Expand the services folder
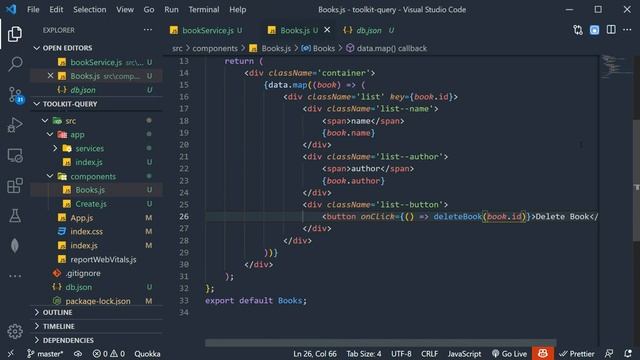 pyautogui.click(x=55, y=148)
